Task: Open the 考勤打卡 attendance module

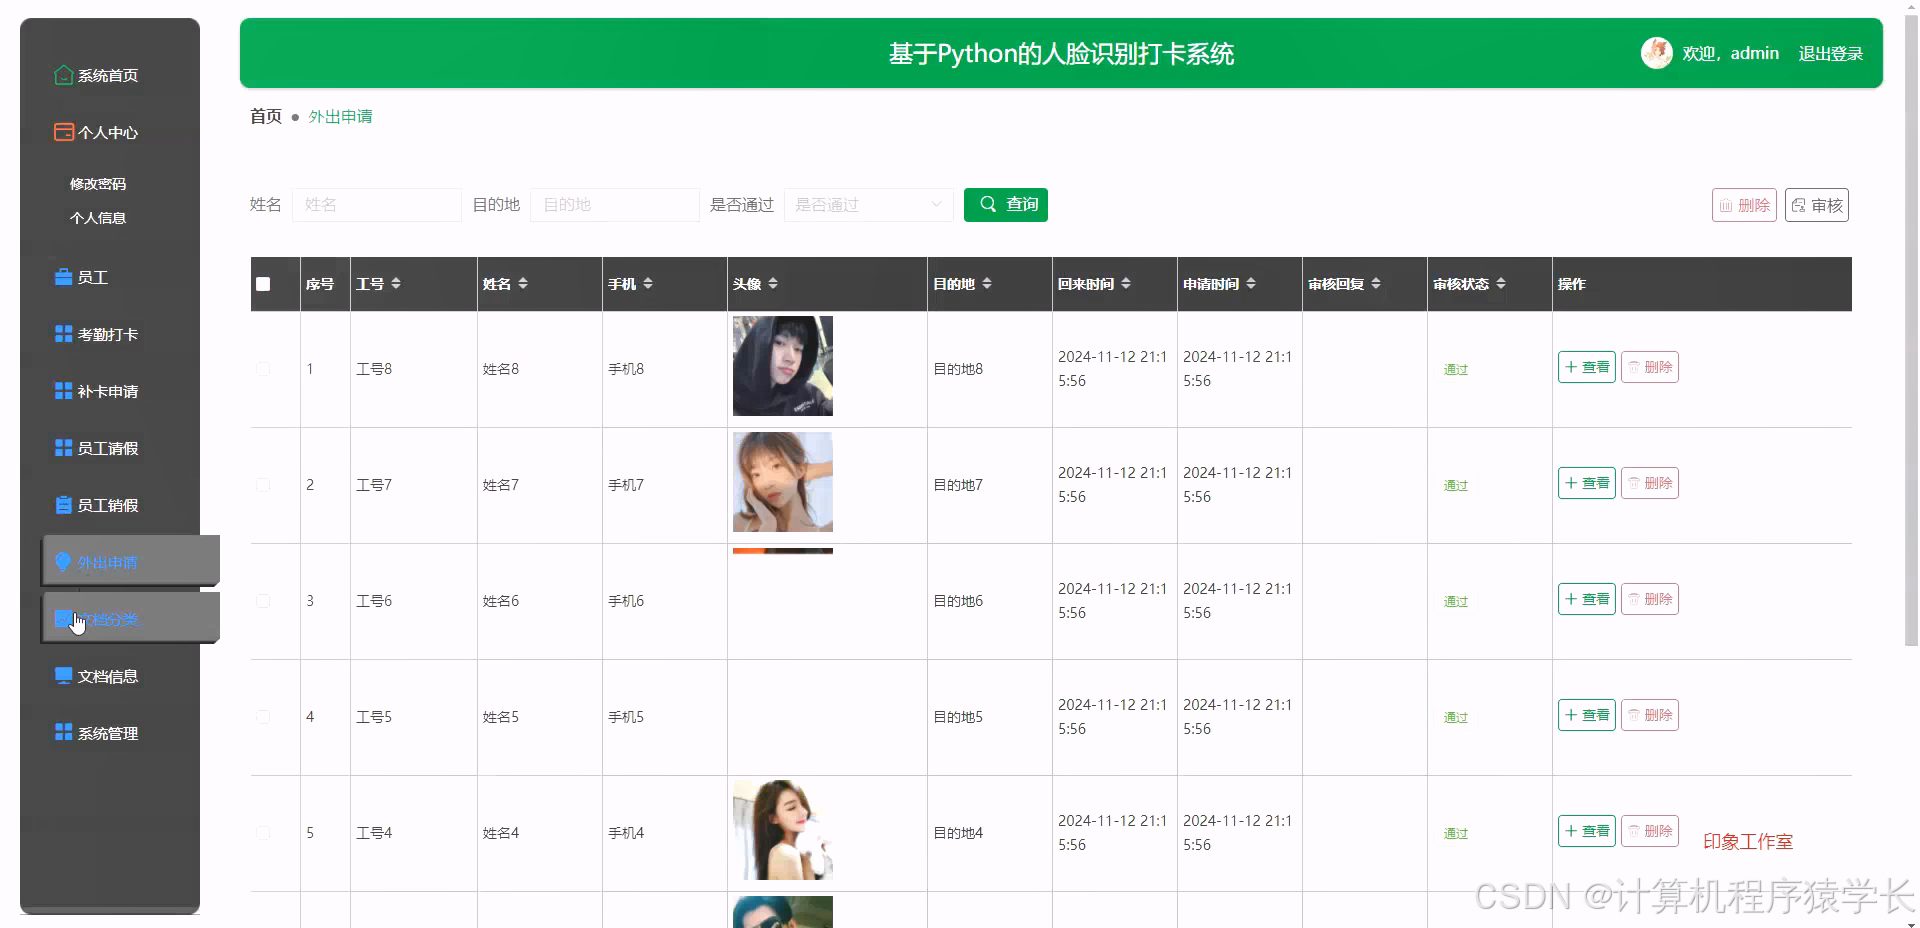Action: click(x=106, y=334)
